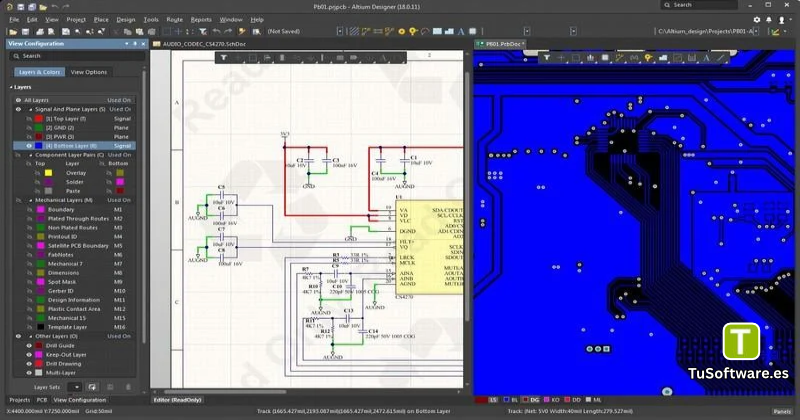The height and width of the screenshot is (420, 800).
Task: Open the Layer Sets dropdown
Action: (x=74, y=387)
